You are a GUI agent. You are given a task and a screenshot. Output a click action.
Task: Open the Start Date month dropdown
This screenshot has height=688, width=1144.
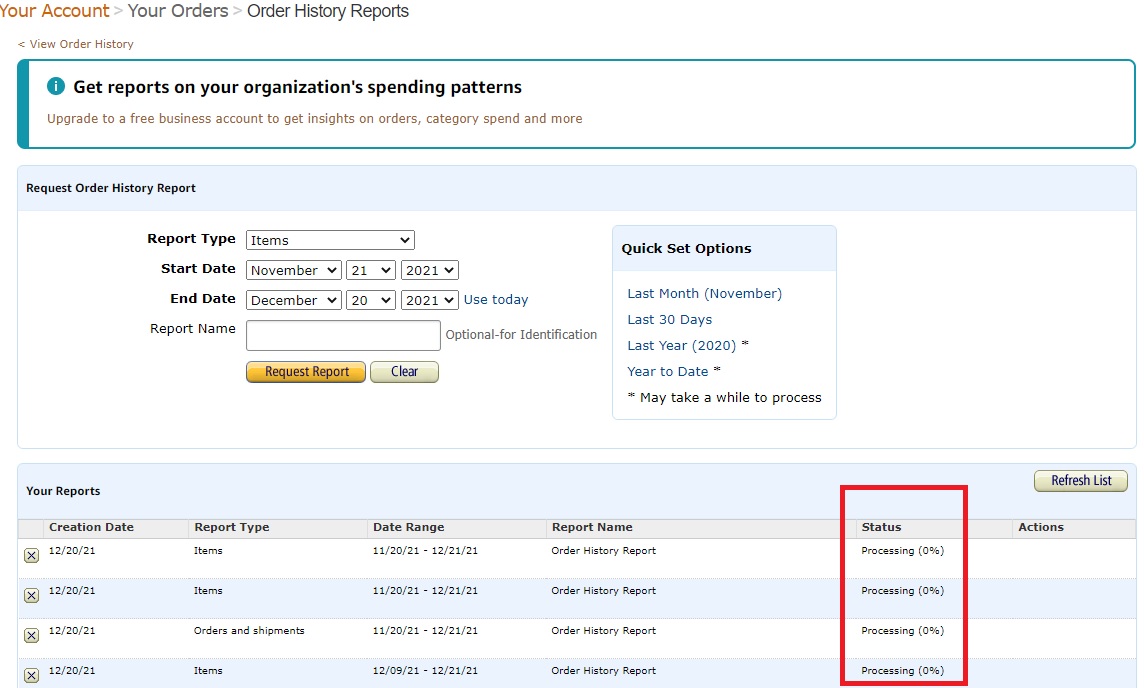click(293, 270)
